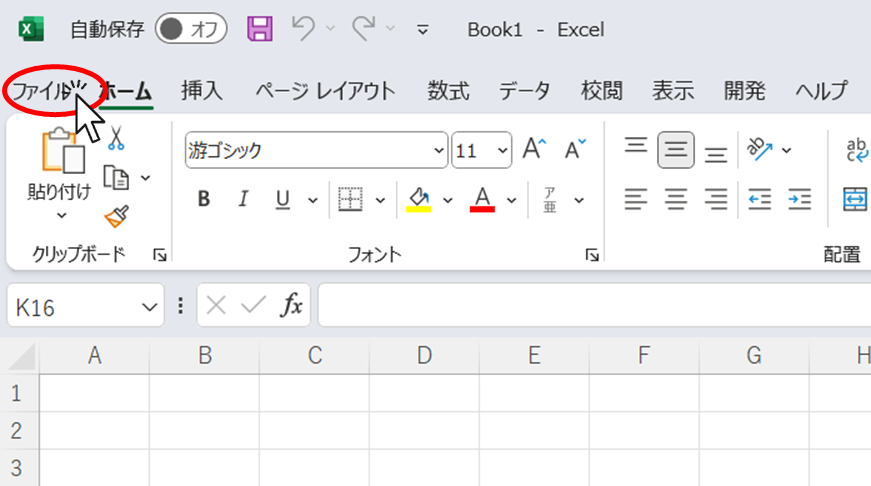Open the redo history dropdown arrow

390,28
